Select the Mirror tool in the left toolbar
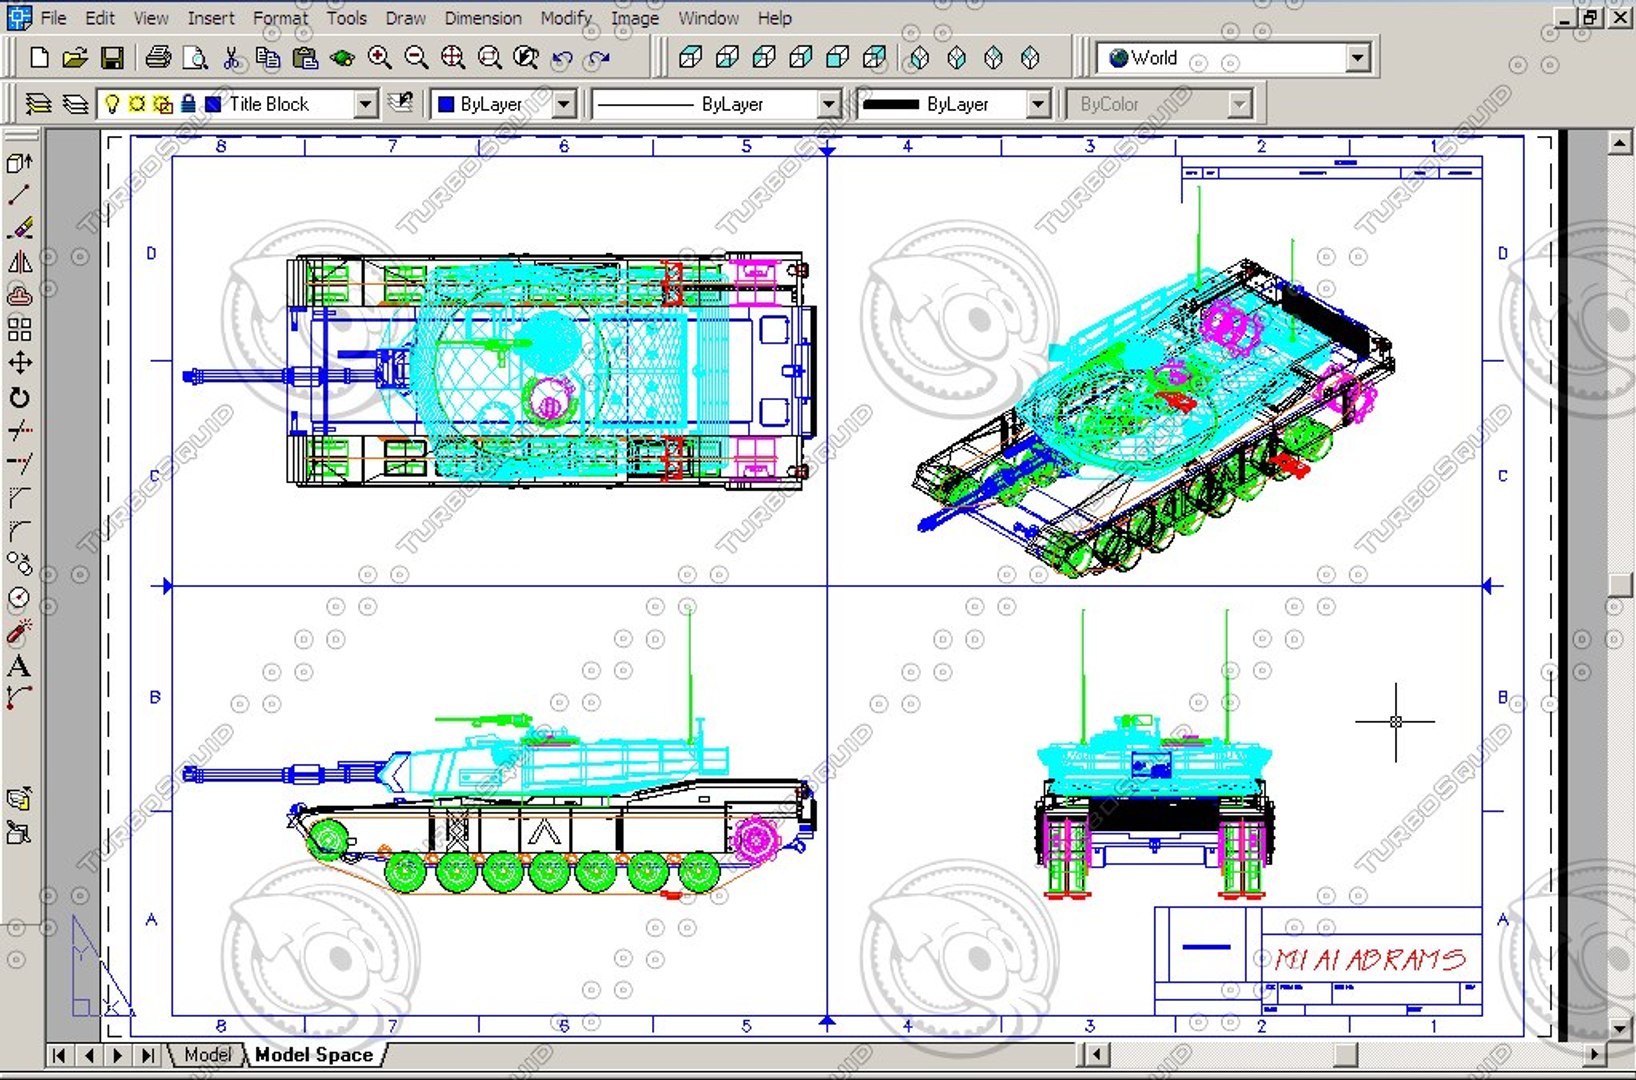Image resolution: width=1636 pixels, height=1080 pixels. pyautogui.click(x=19, y=262)
